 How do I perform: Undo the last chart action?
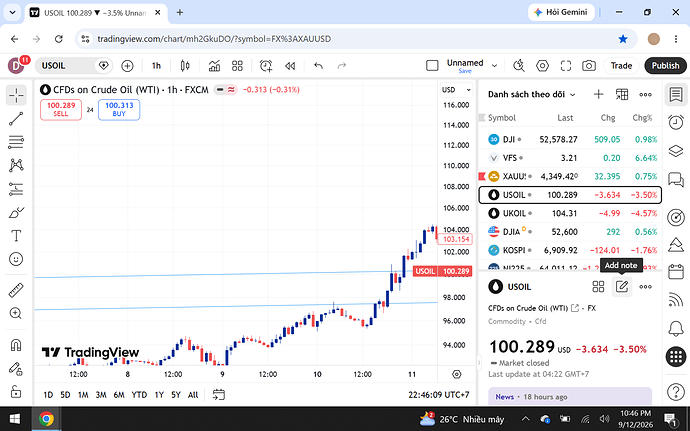point(318,66)
